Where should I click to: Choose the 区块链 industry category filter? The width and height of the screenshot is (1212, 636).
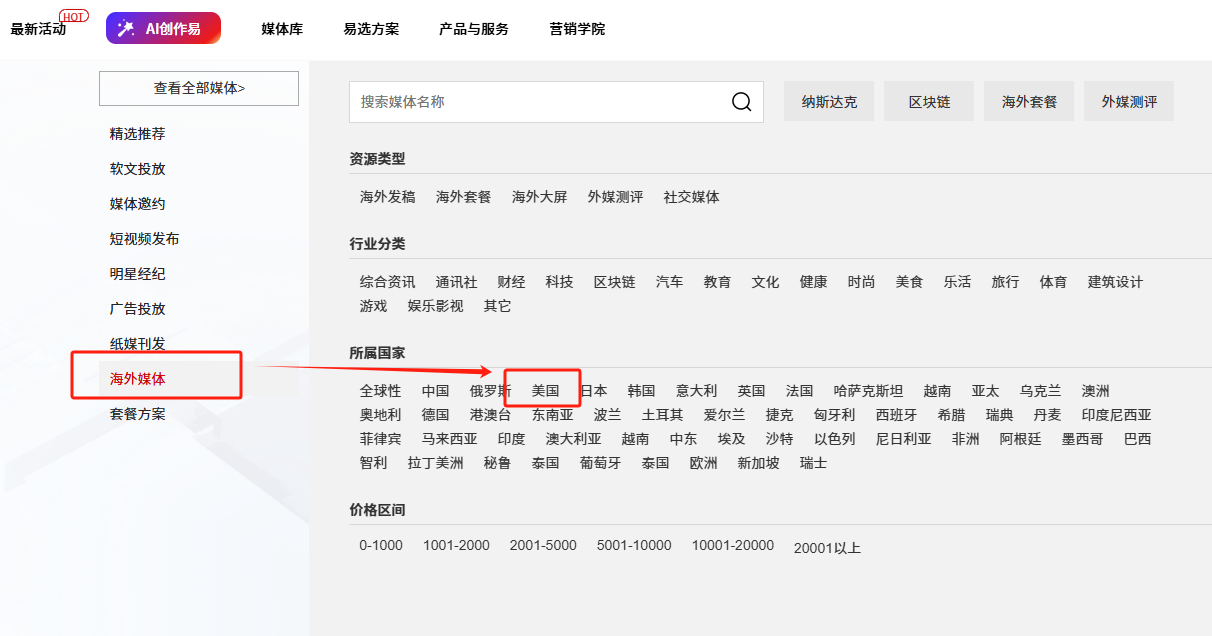[x=615, y=282]
